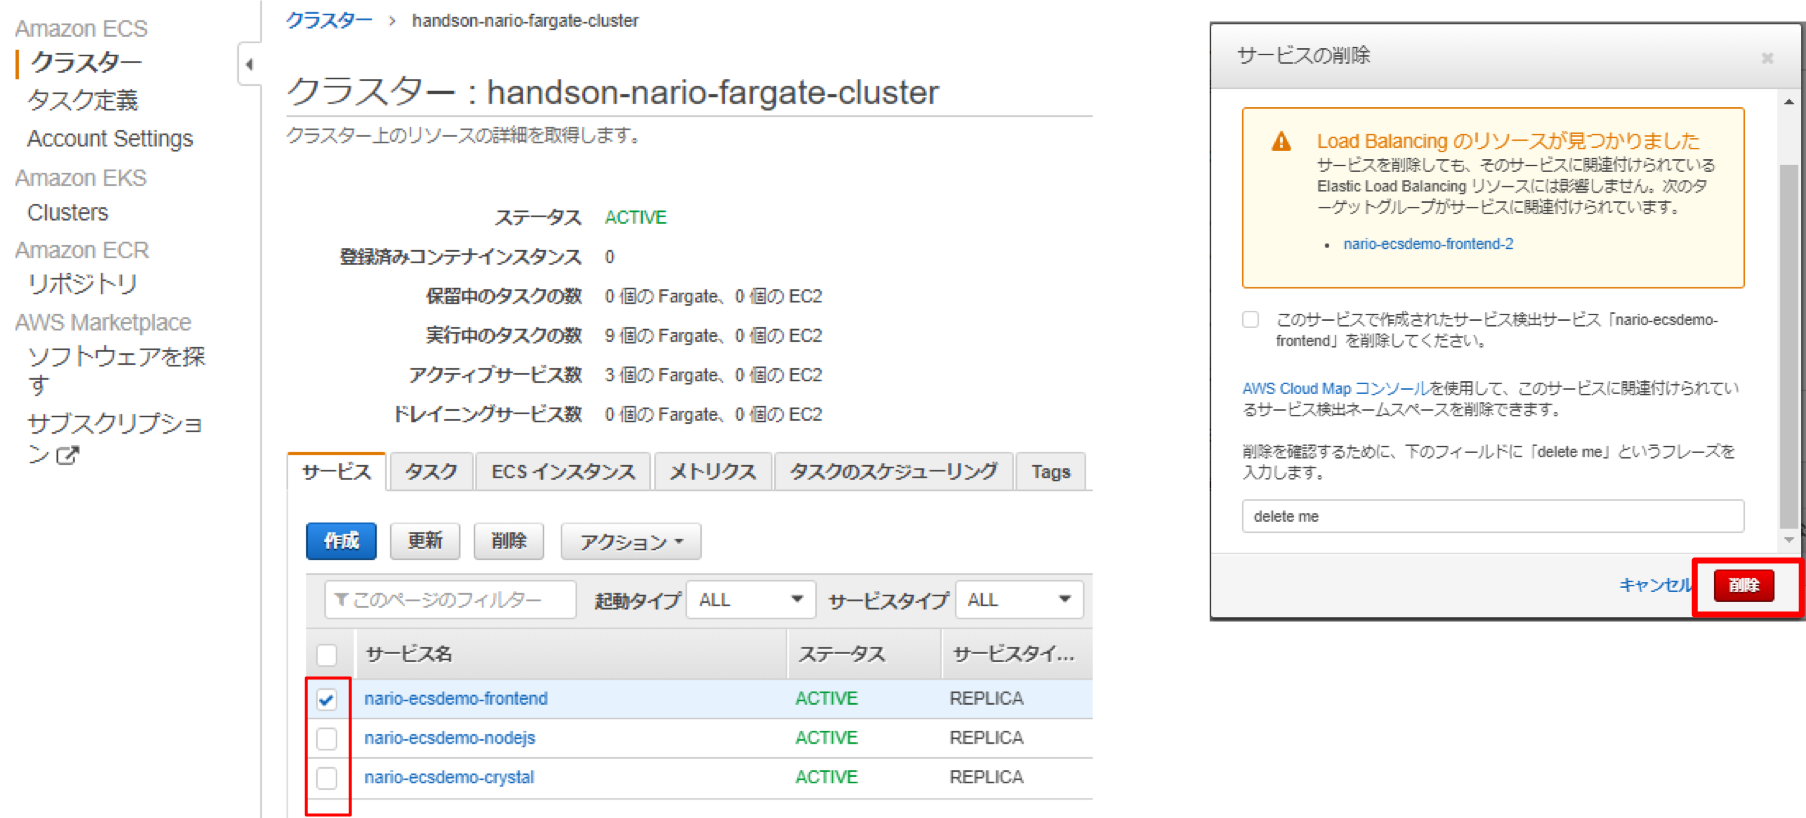Open Account Settings in the sidebar
Image resolution: width=1806 pixels, height=818 pixels.
coord(110,139)
